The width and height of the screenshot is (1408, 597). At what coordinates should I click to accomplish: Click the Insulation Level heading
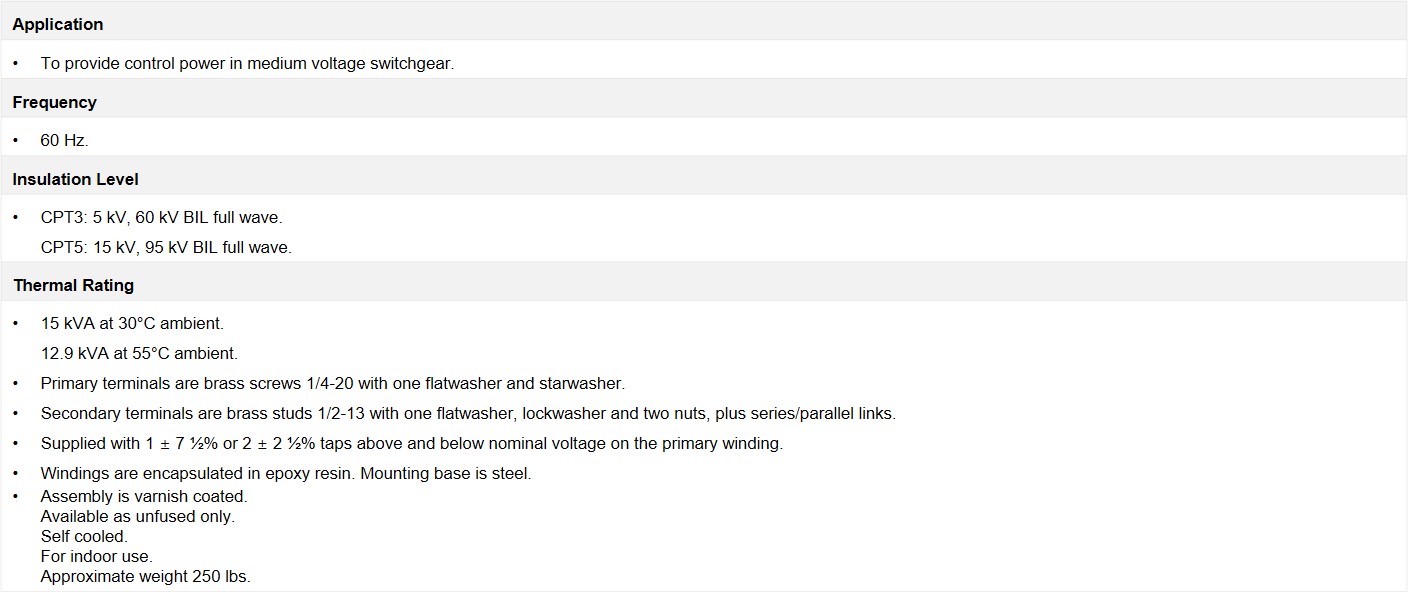click(704, 179)
